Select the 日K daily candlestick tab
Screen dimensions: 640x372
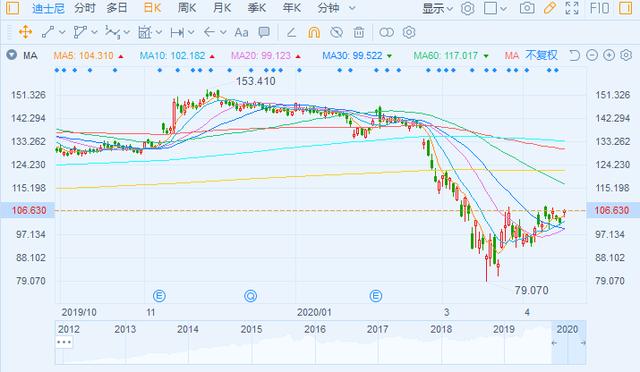tap(153, 8)
